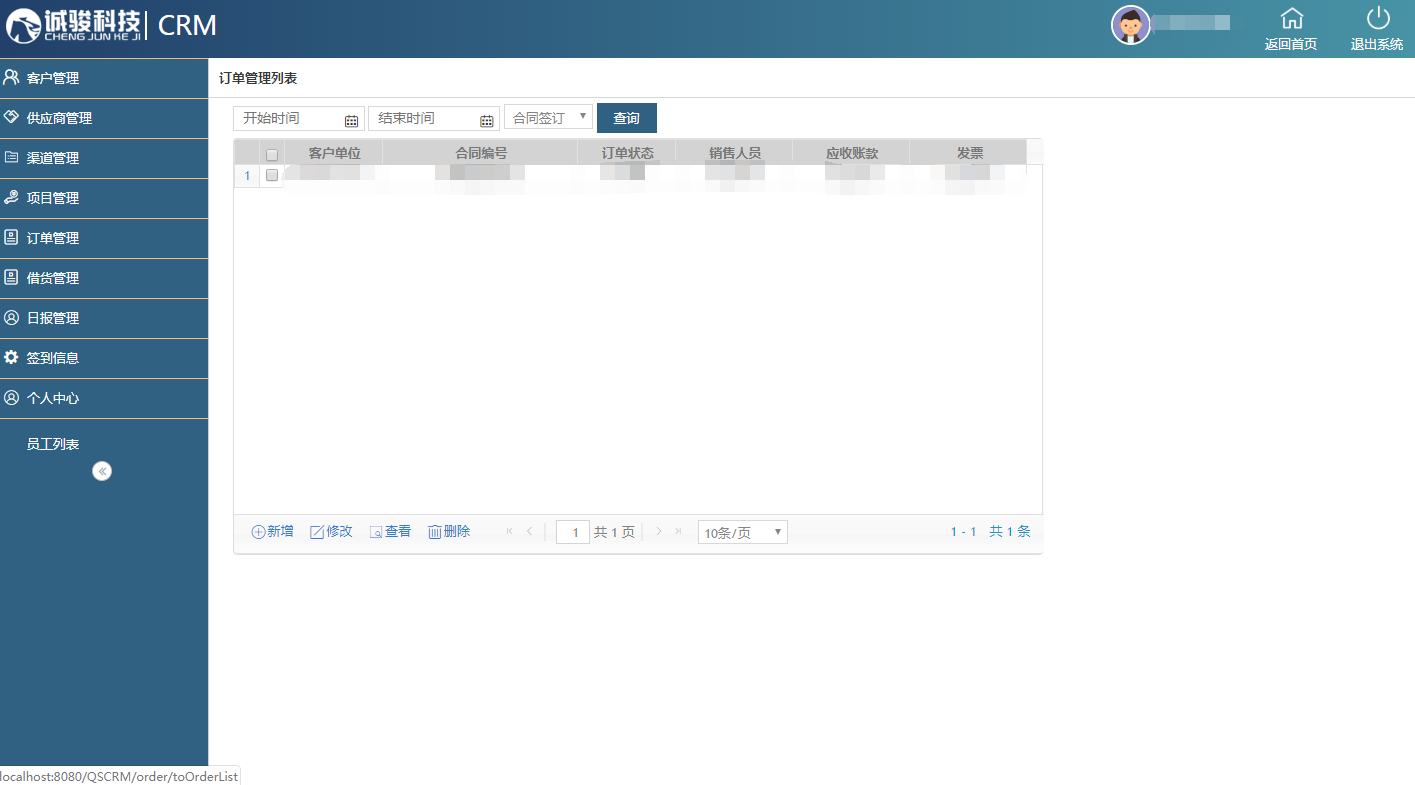
Task: Sort by 订单状态 column header
Action: pyautogui.click(x=627, y=153)
